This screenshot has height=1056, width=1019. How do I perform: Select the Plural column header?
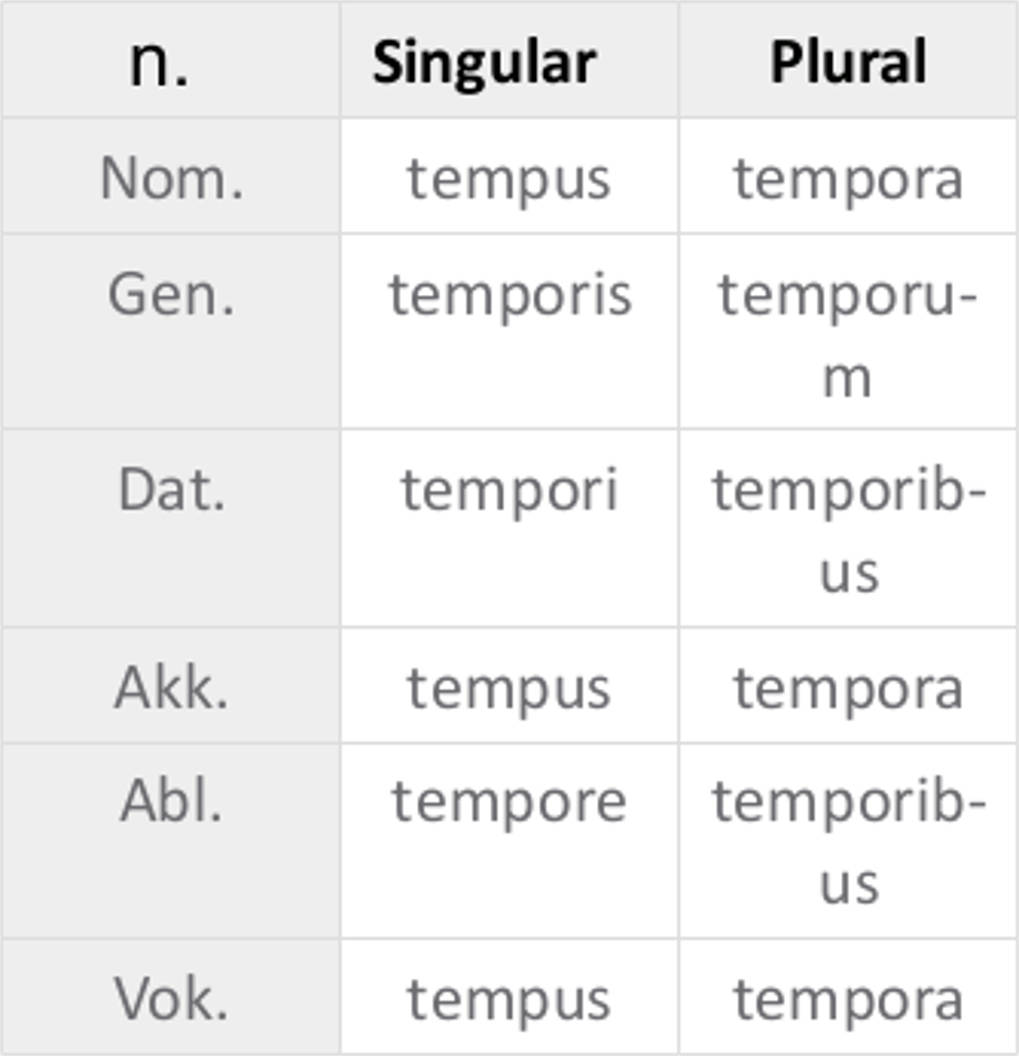pyautogui.click(x=848, y=62)
